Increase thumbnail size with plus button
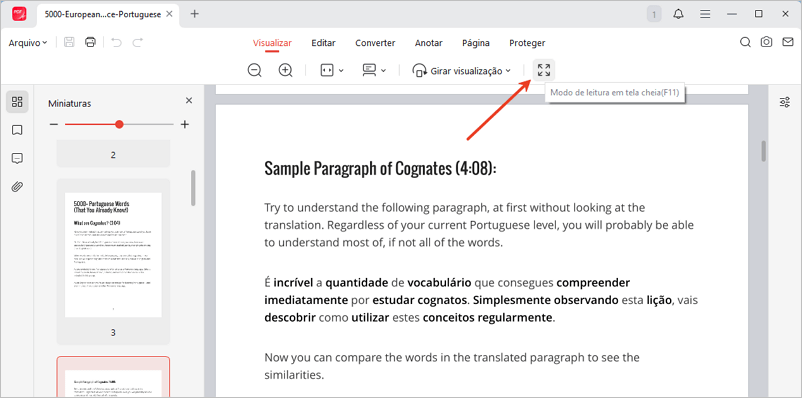The height and width of the screenshot is (398, 802). (185, 124)
